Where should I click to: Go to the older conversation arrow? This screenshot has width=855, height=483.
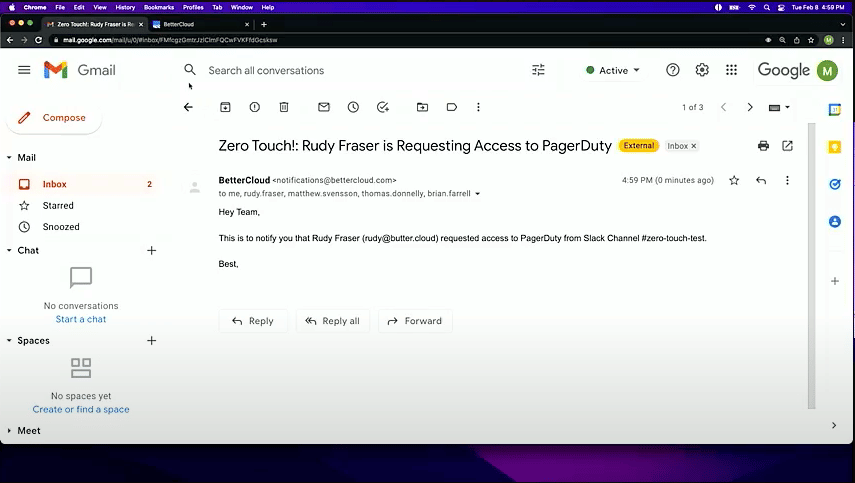[750, 107]
